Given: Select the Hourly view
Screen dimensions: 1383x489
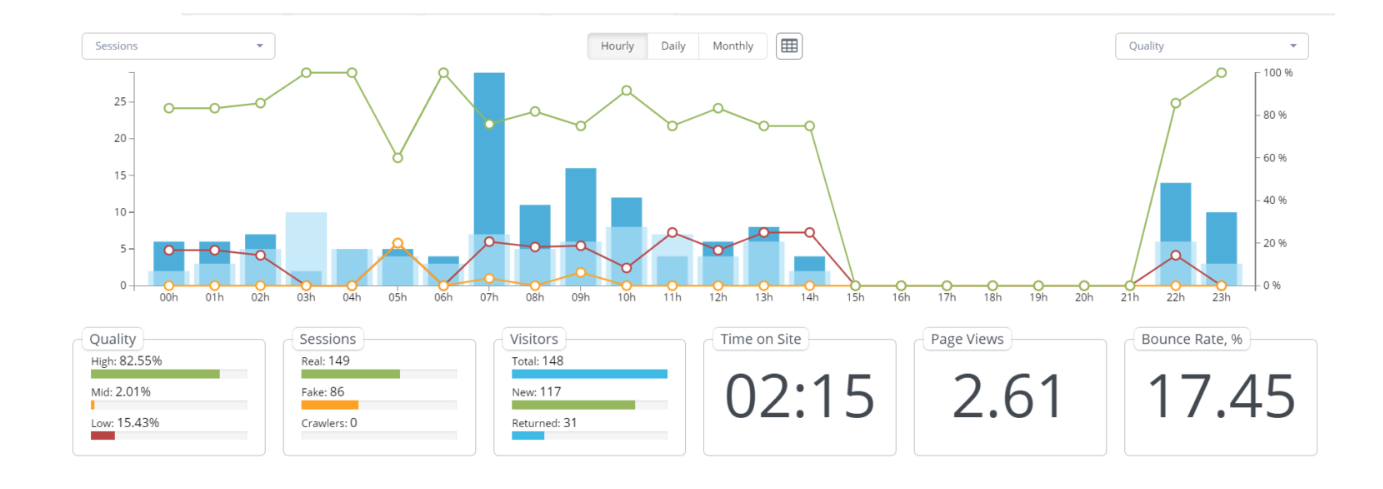Looking at the screenshot, I should coord(617,46).
